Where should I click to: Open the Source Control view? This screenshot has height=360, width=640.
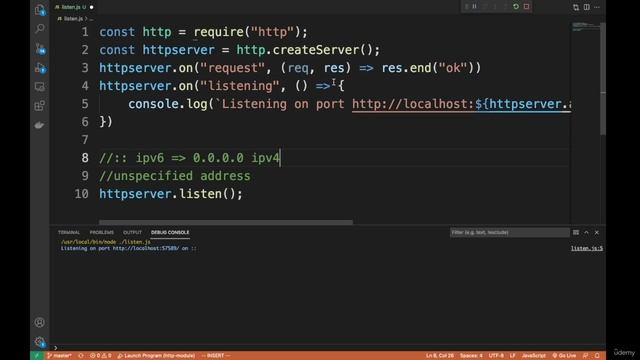(40, 49)
